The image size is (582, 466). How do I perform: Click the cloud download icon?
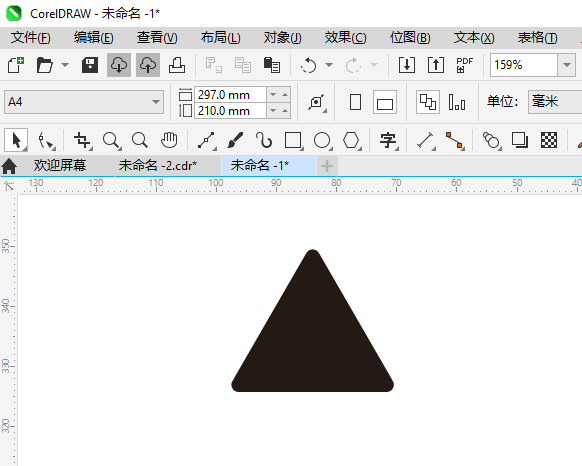[119, 65]
